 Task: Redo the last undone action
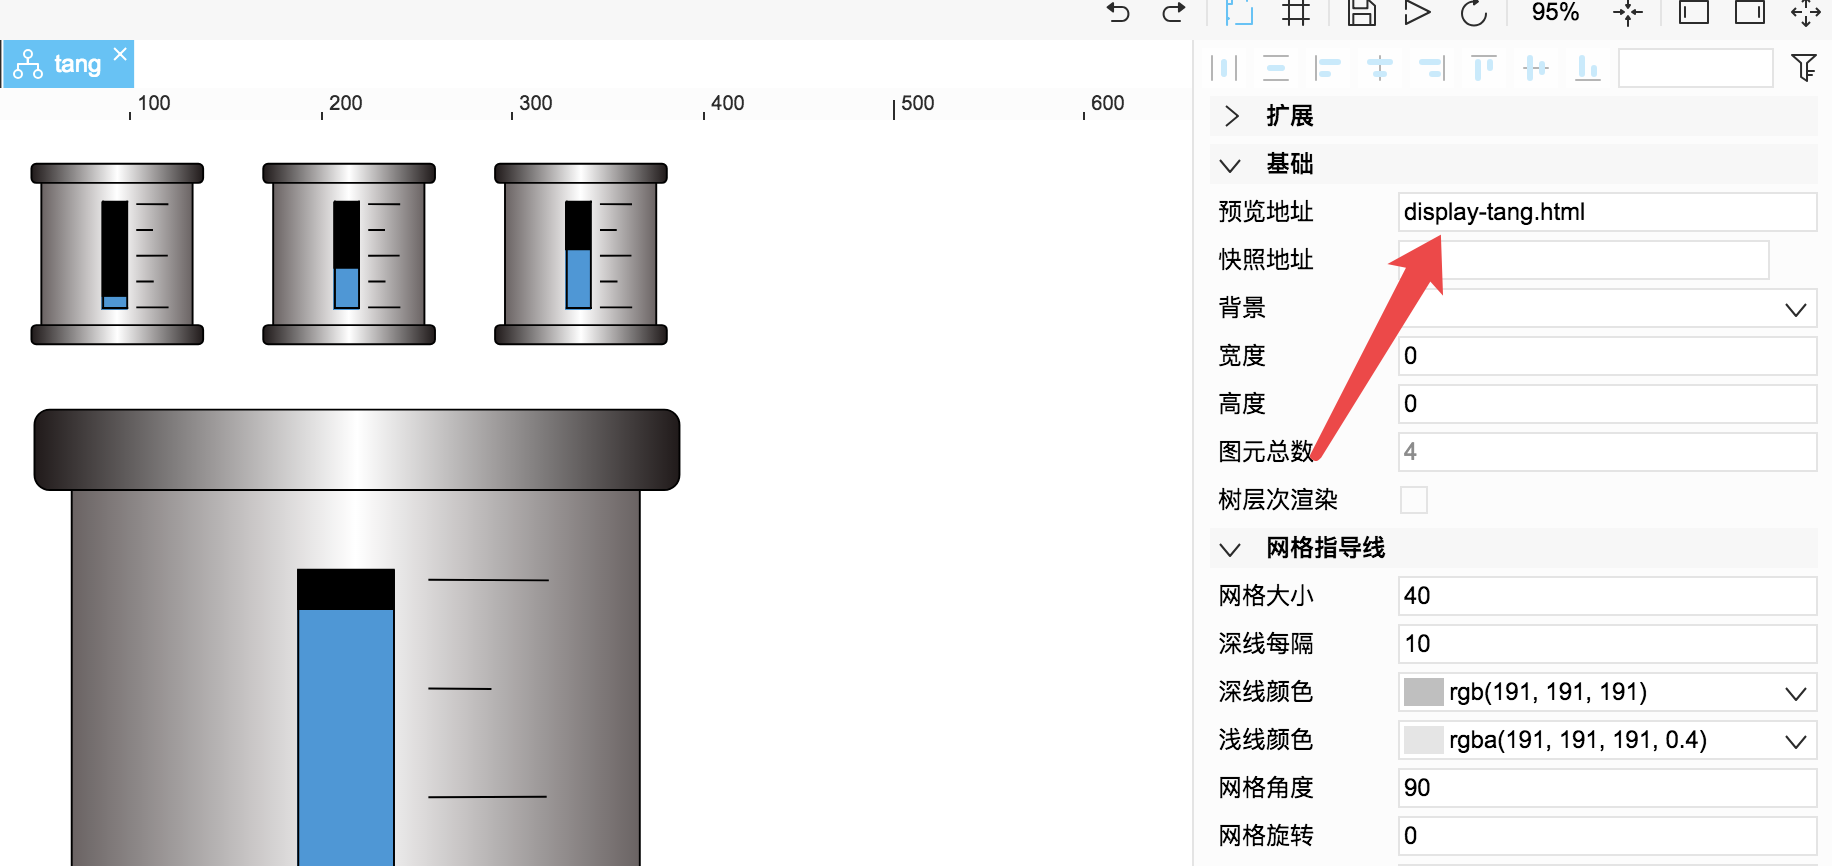(1173, 13)
